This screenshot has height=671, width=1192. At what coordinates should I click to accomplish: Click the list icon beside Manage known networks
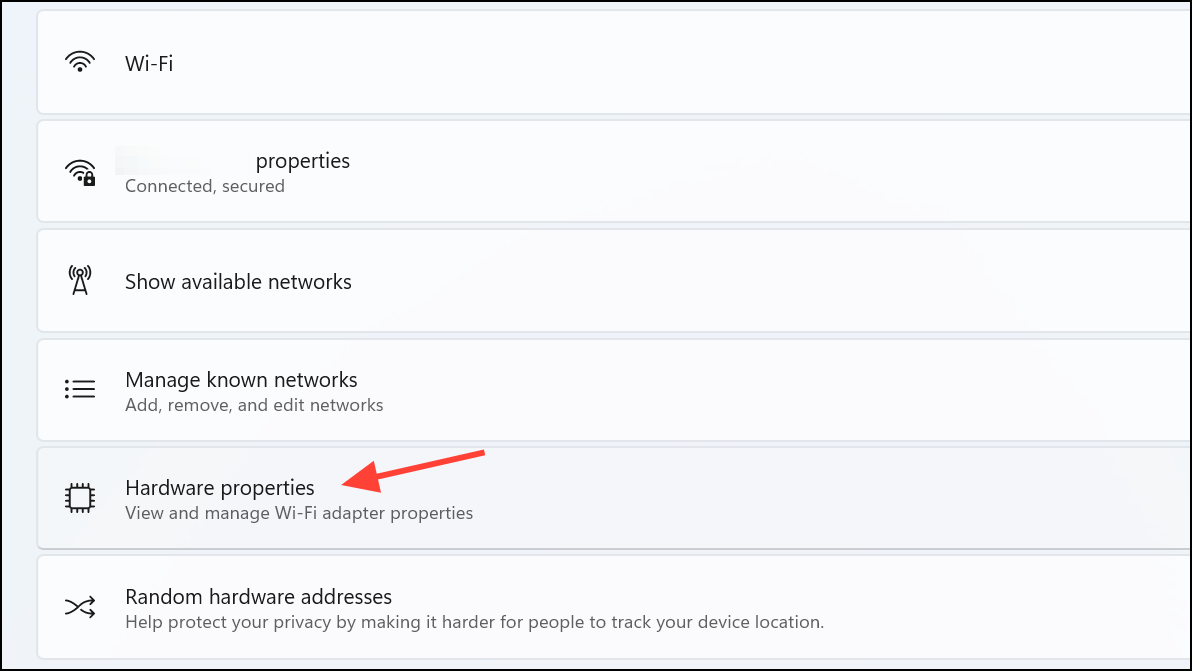[80, 389]
